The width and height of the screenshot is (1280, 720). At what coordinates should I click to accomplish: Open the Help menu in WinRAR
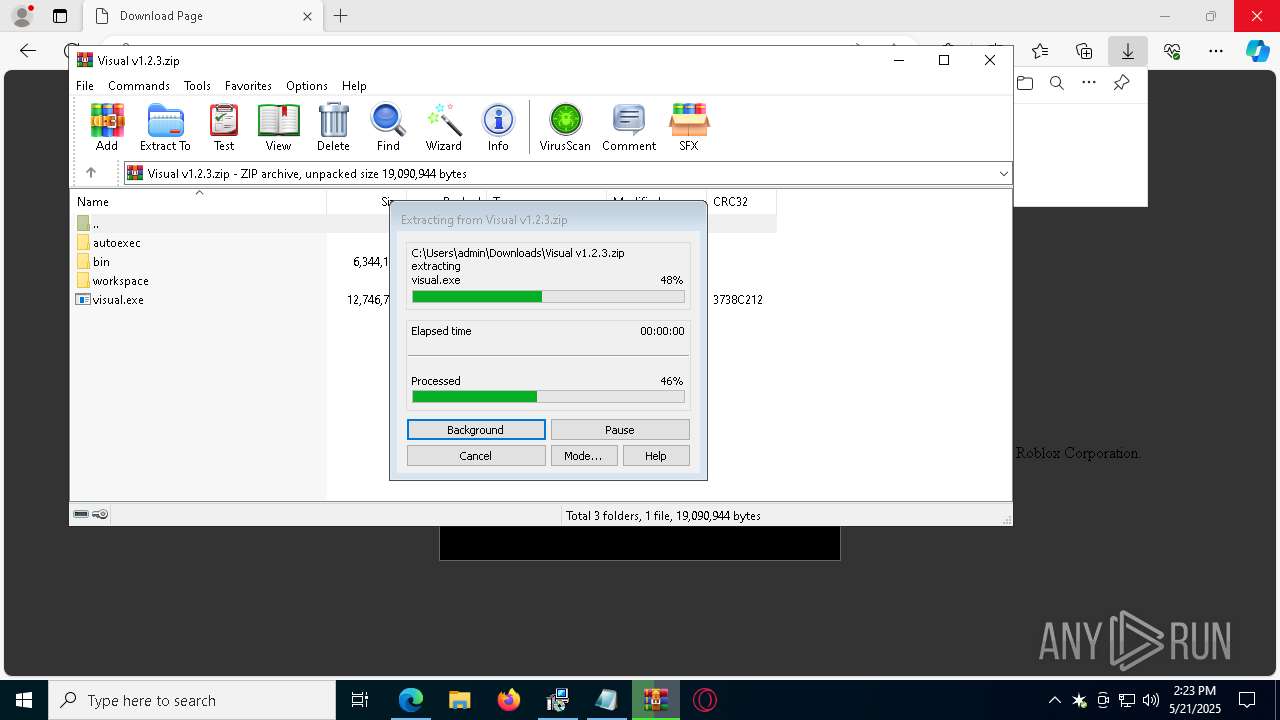click(x=354, y=86)
